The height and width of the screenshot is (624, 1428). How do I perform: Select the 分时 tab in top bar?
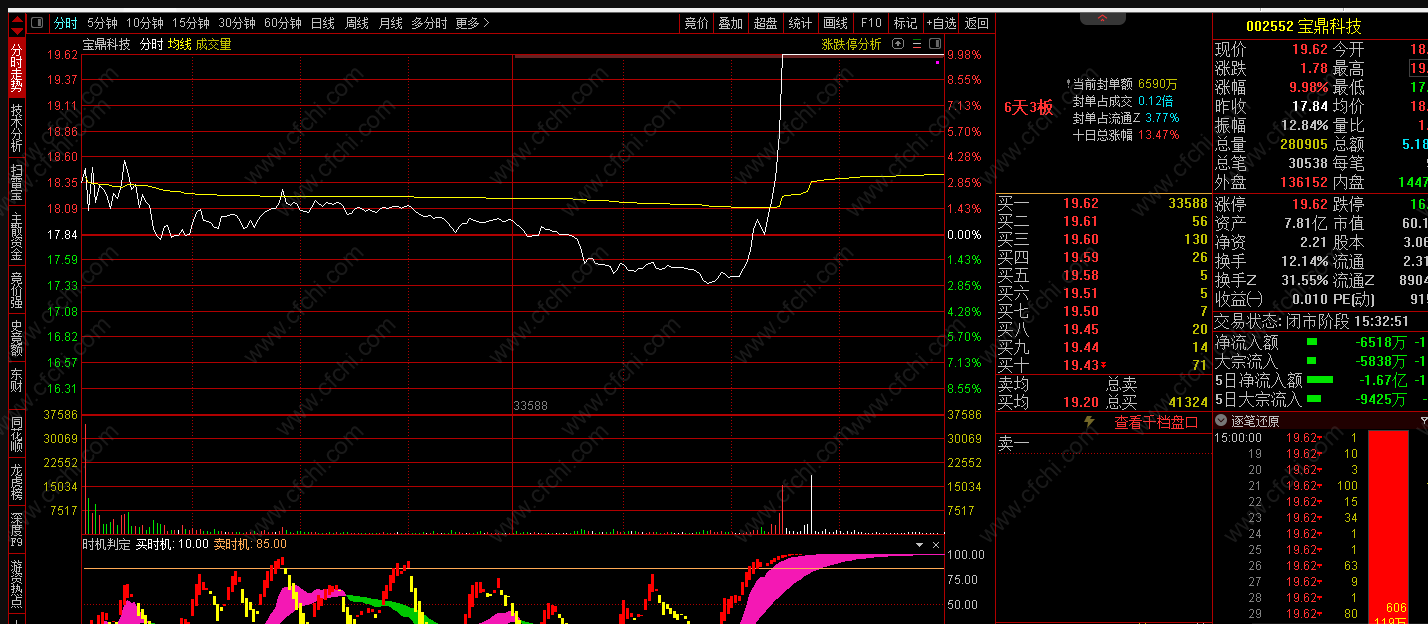point(65,23)
